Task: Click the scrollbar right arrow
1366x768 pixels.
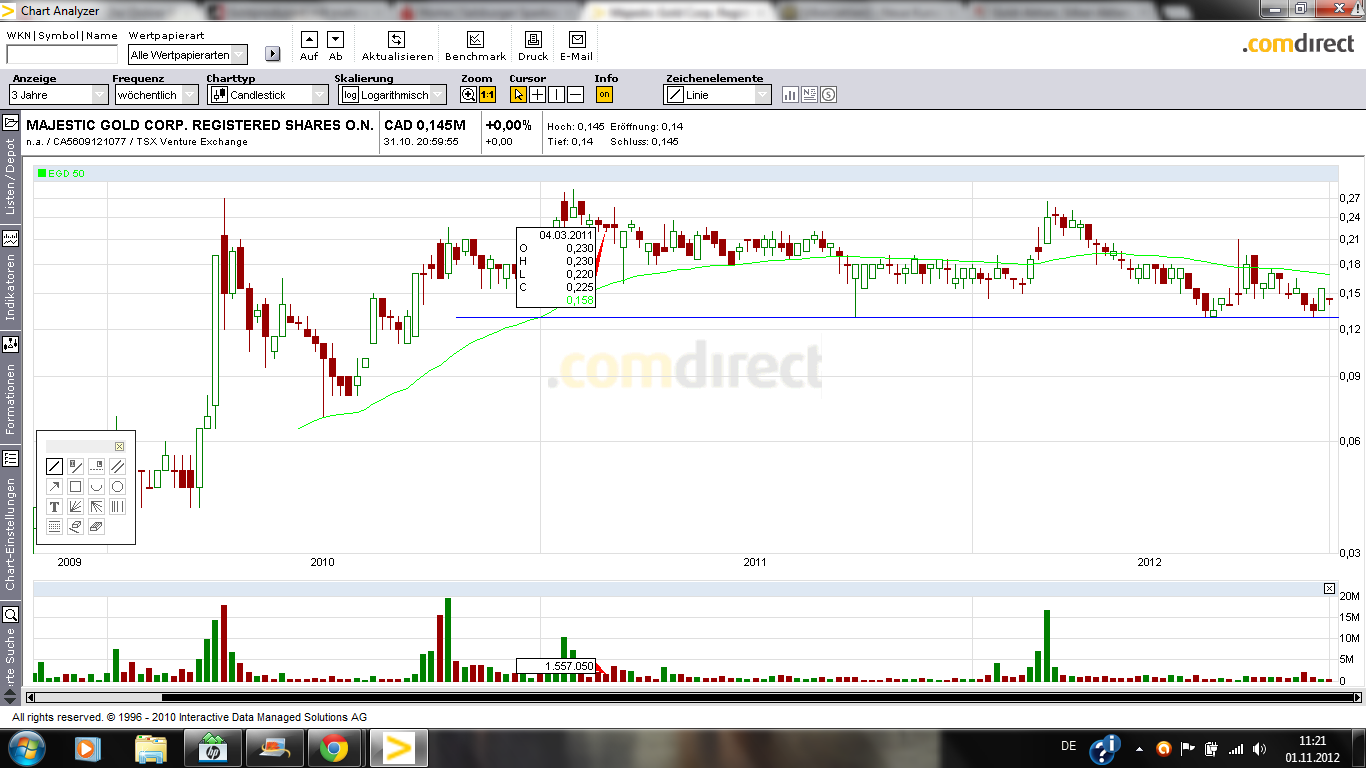Action: 1355,697
